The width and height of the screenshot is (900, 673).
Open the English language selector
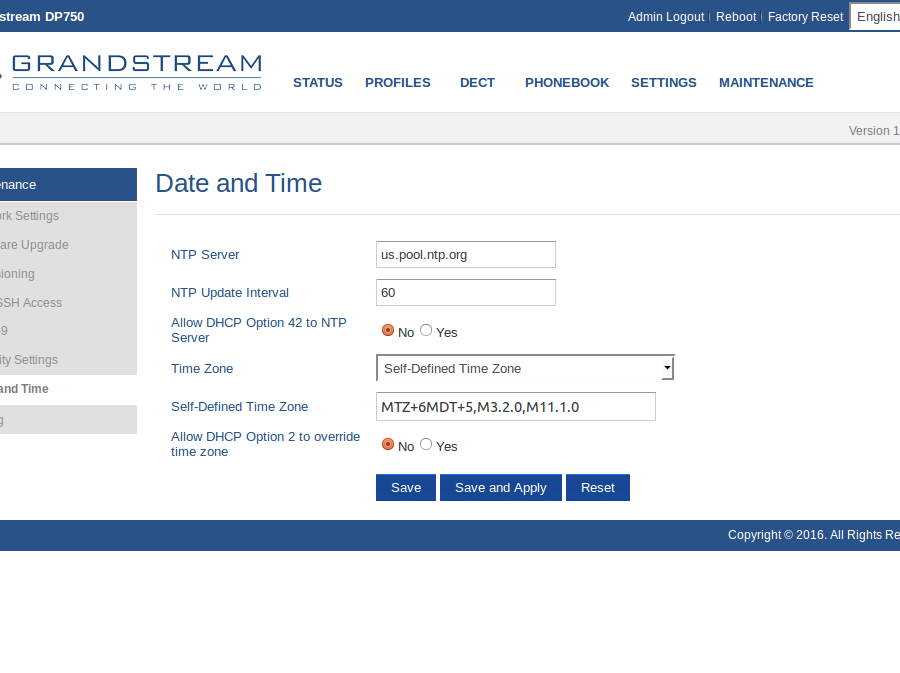876,16
